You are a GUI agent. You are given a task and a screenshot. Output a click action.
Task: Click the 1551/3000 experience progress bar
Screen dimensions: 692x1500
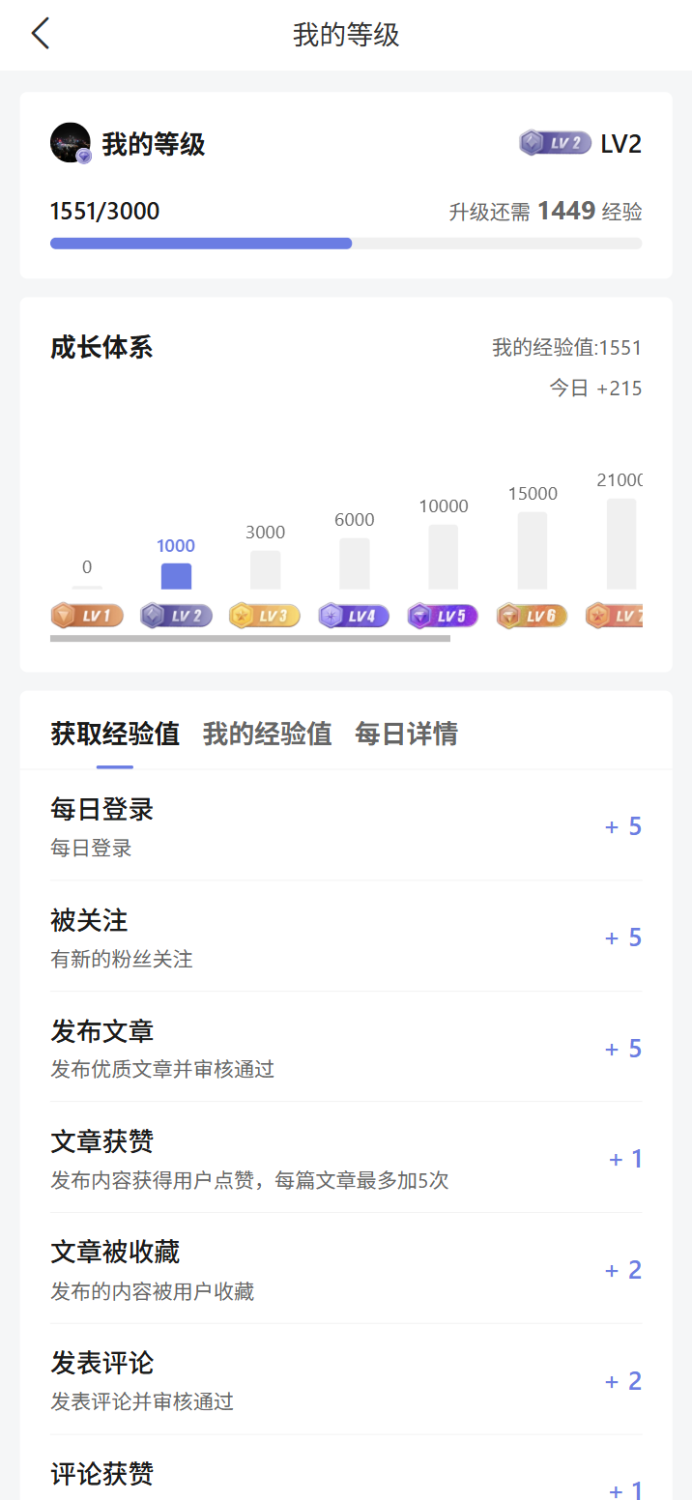(346, 243)
